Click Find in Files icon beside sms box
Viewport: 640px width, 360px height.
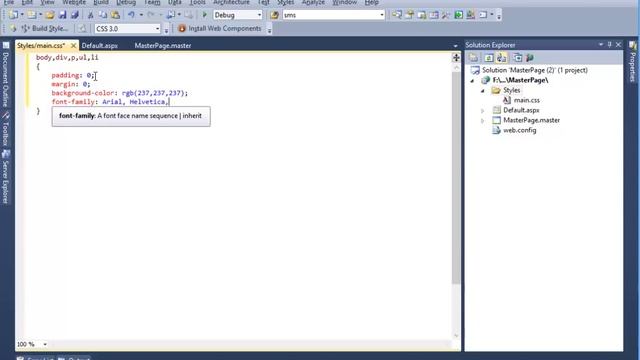[274, 15]
